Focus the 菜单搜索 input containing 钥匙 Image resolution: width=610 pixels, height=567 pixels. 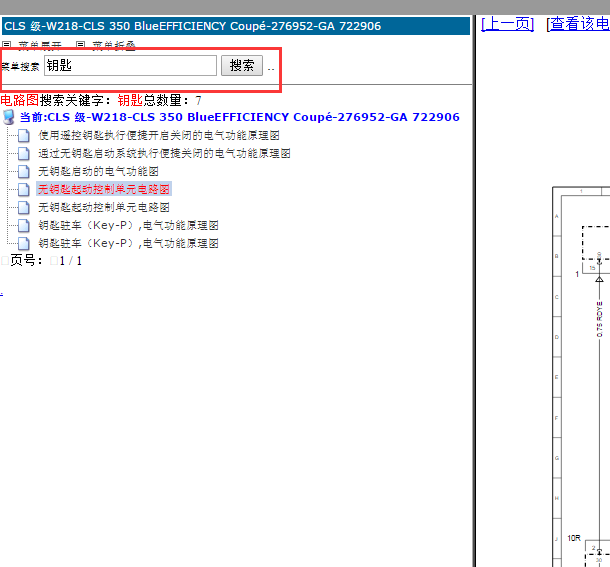click(x=130, y=65)
